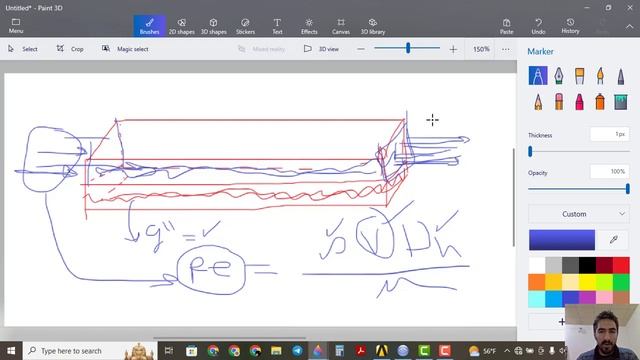
Task: Select the Fill bucket tool
Action: point(621,102)
